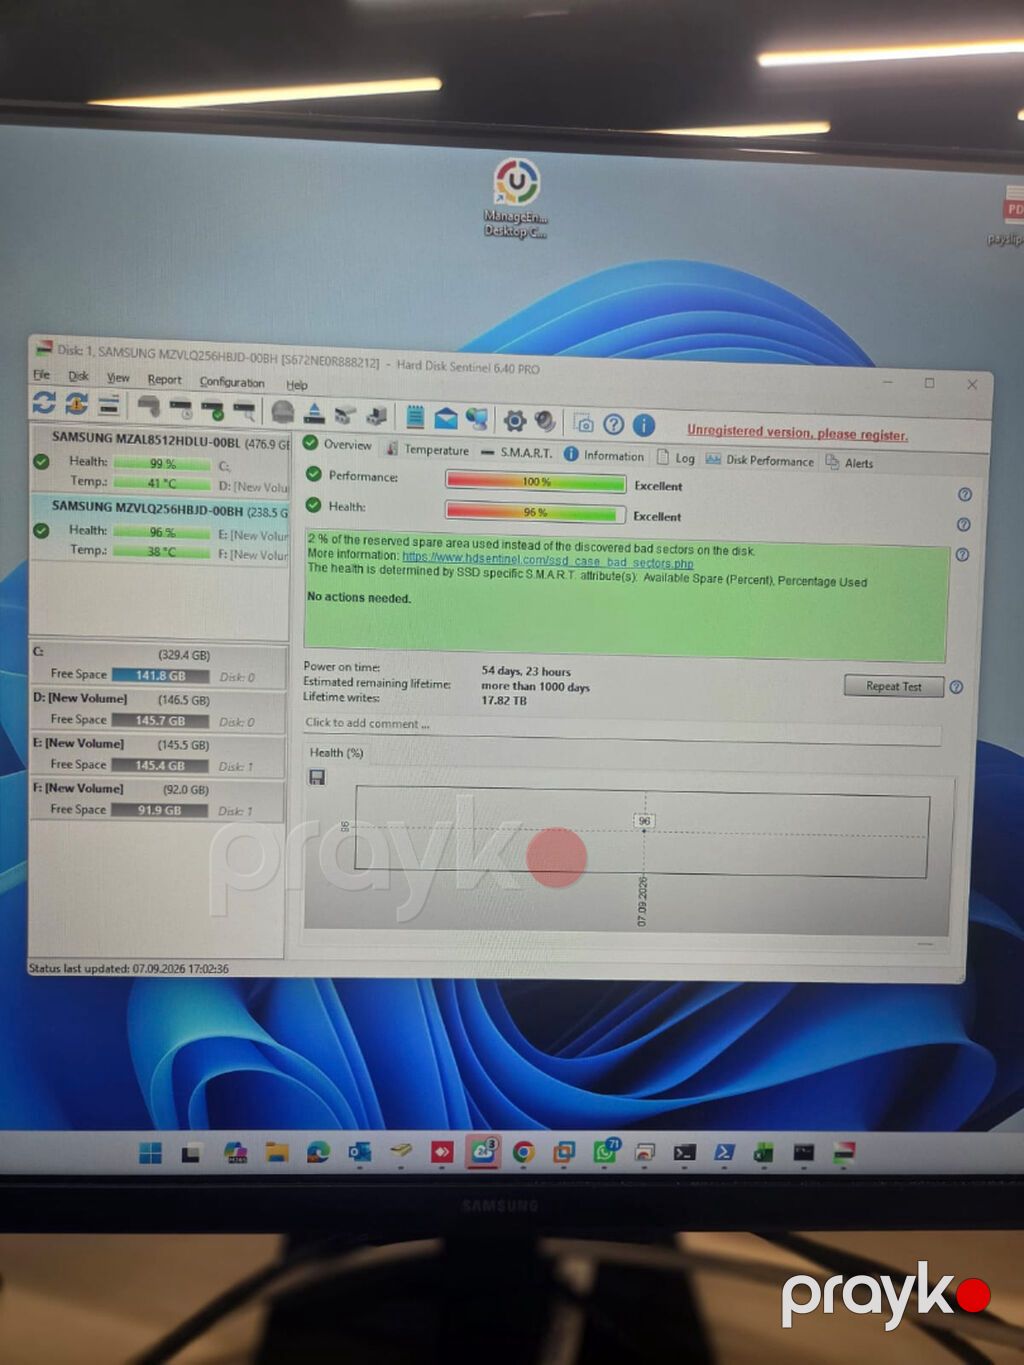Click the camera screenshot toolbar icon
The image size is (1024, 1365).
point(583,423)
